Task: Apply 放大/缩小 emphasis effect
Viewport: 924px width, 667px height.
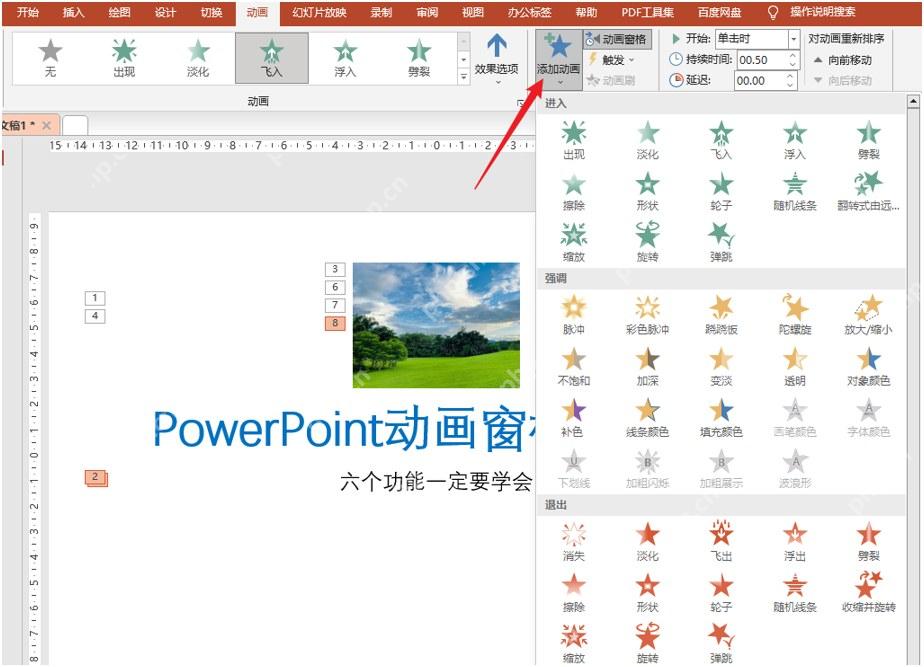Action: (x=868, y=315)
